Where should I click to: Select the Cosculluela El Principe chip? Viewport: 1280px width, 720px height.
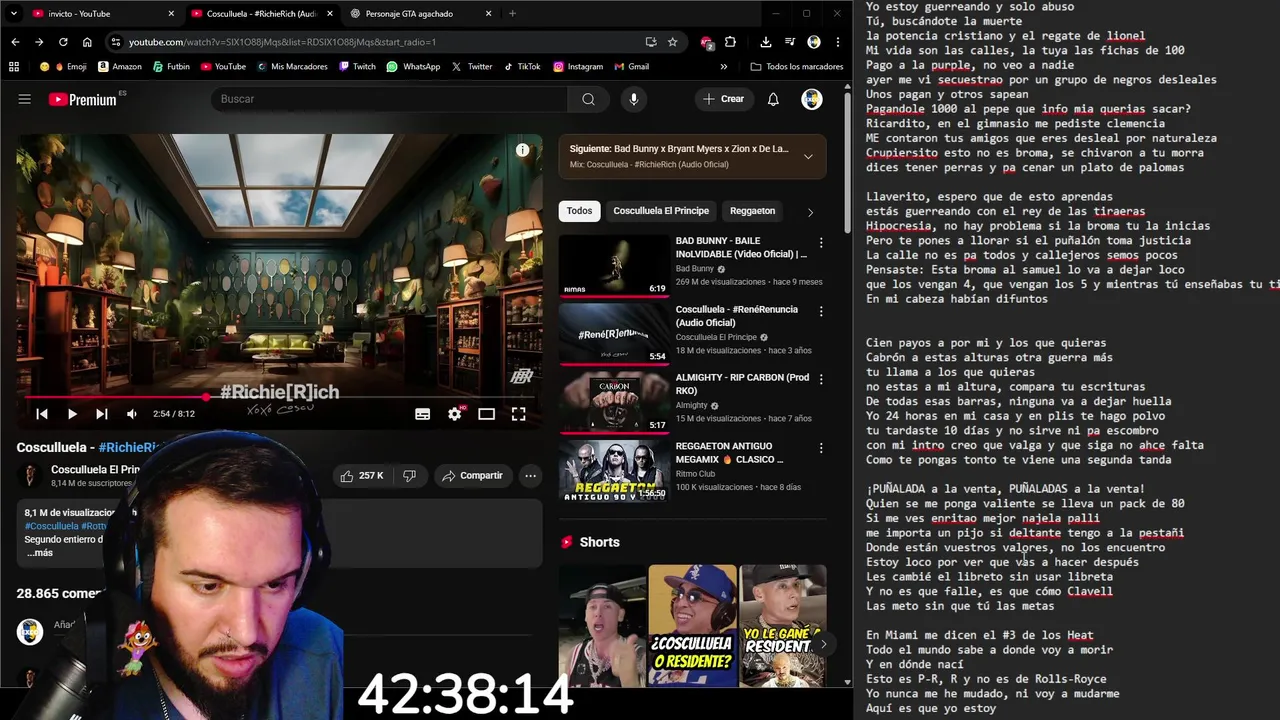tap(661, 211)
